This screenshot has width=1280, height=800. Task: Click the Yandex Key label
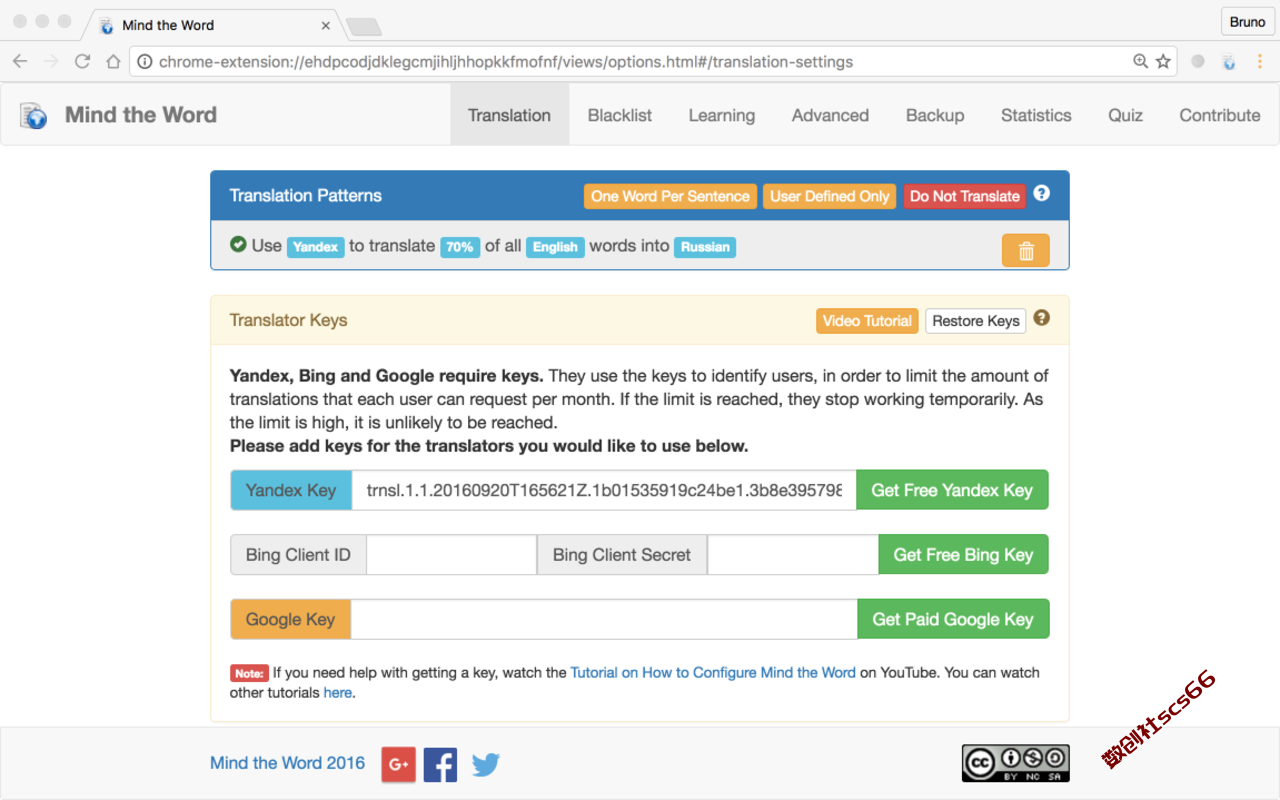point(291,490)
